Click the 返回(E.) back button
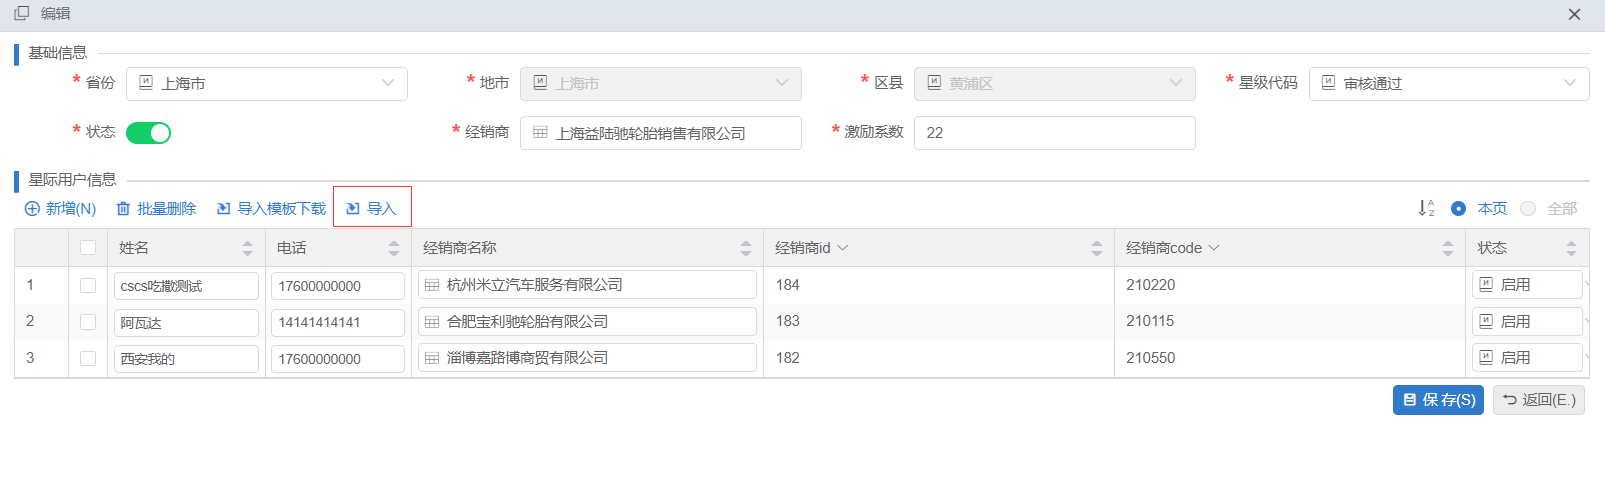 pos(1539,400)
